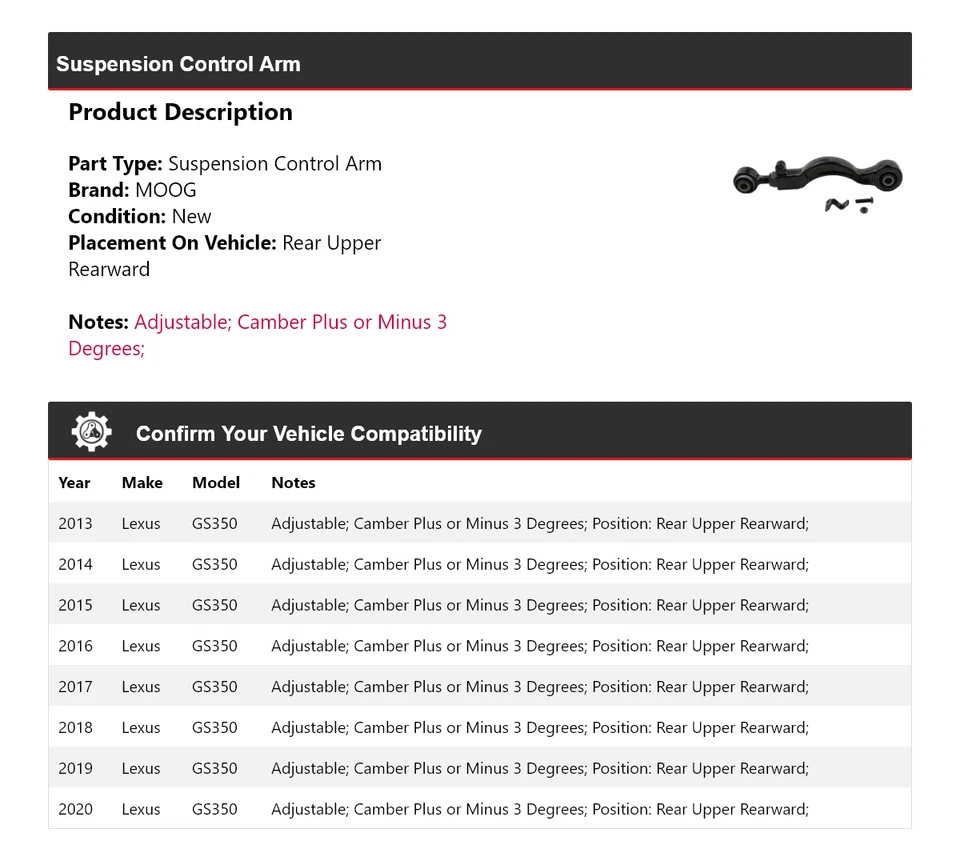960x861 pixels.
Task: Click the Model column header
Action: 216,482
